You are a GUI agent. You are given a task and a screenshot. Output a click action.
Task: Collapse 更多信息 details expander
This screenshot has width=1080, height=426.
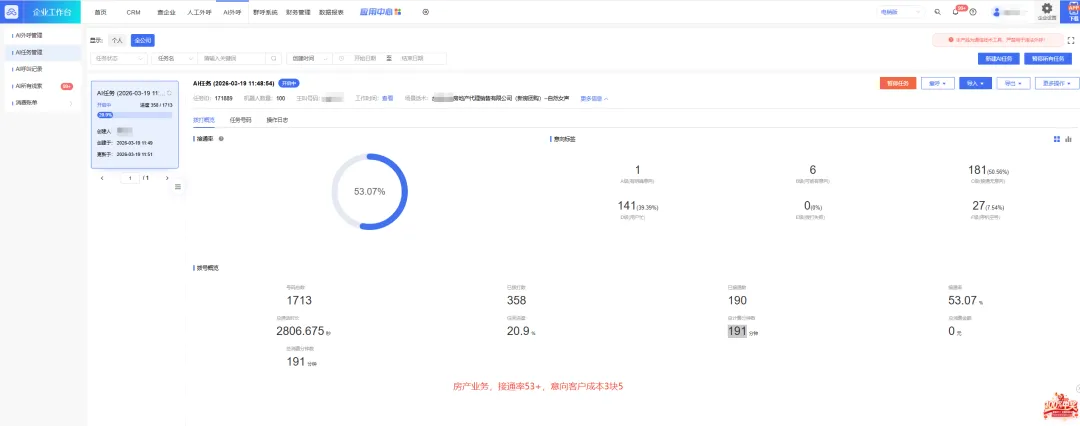pyautogui.click(x=594, y=99)
